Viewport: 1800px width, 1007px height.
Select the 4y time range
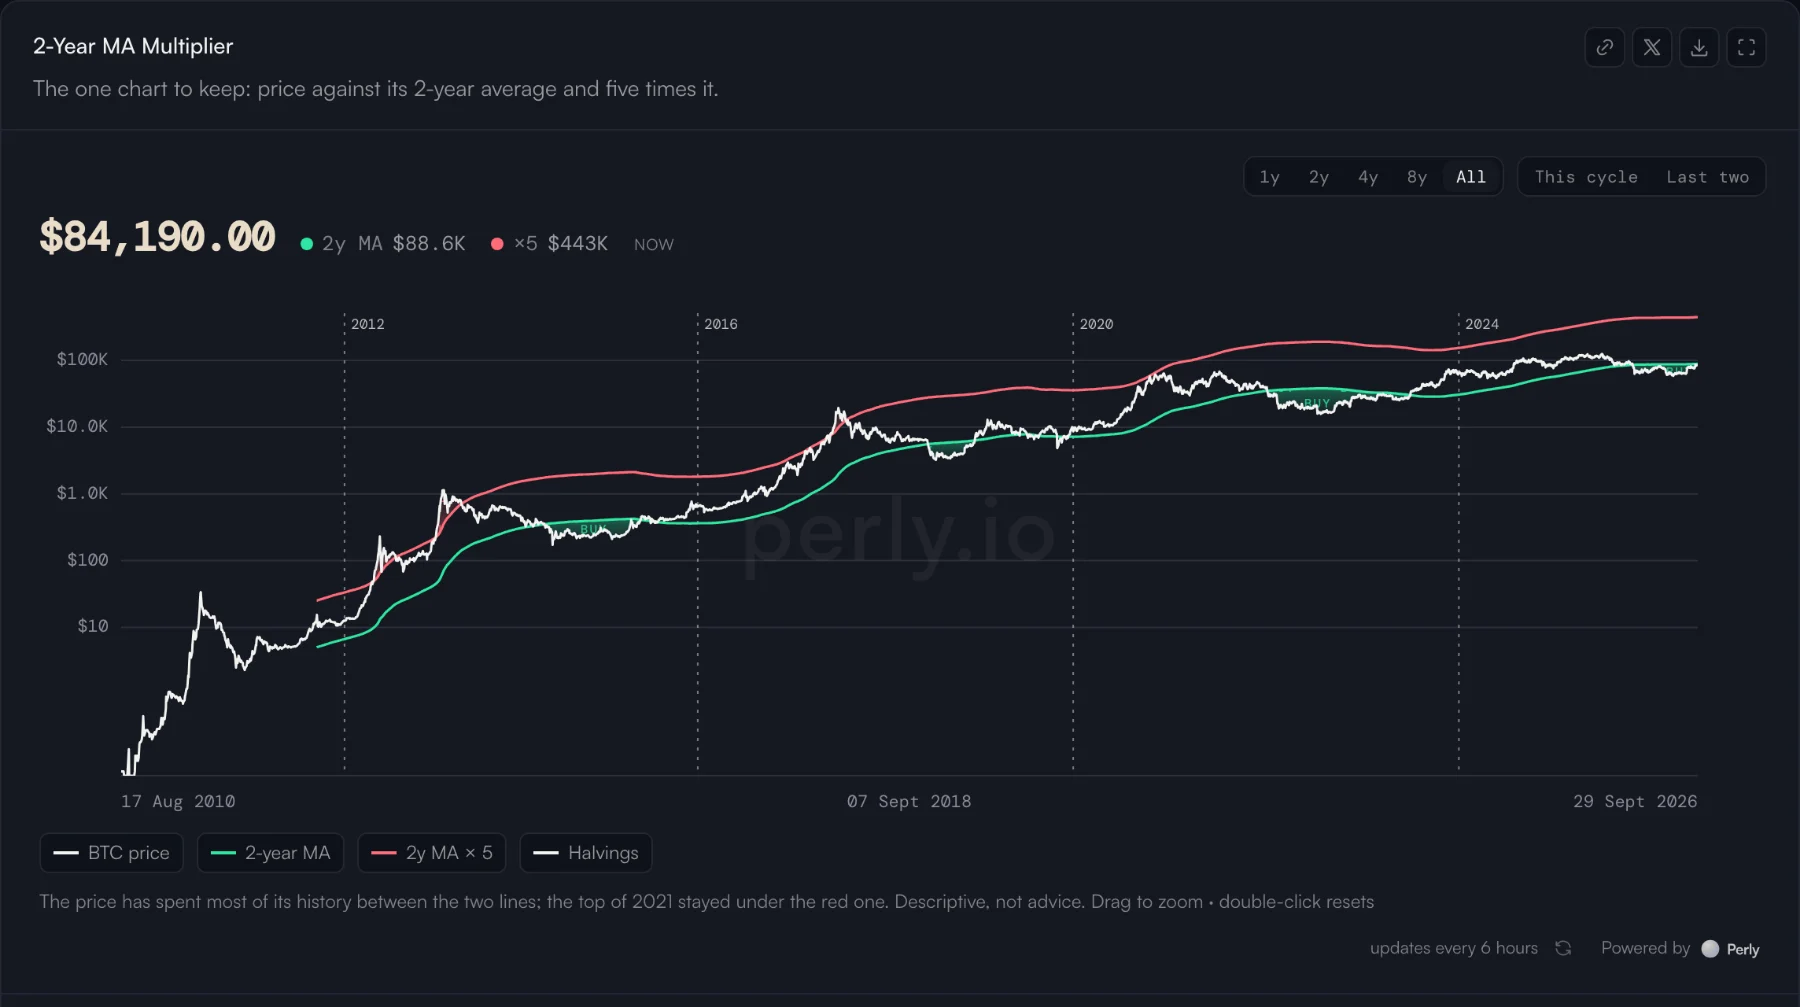[1368, 177]
